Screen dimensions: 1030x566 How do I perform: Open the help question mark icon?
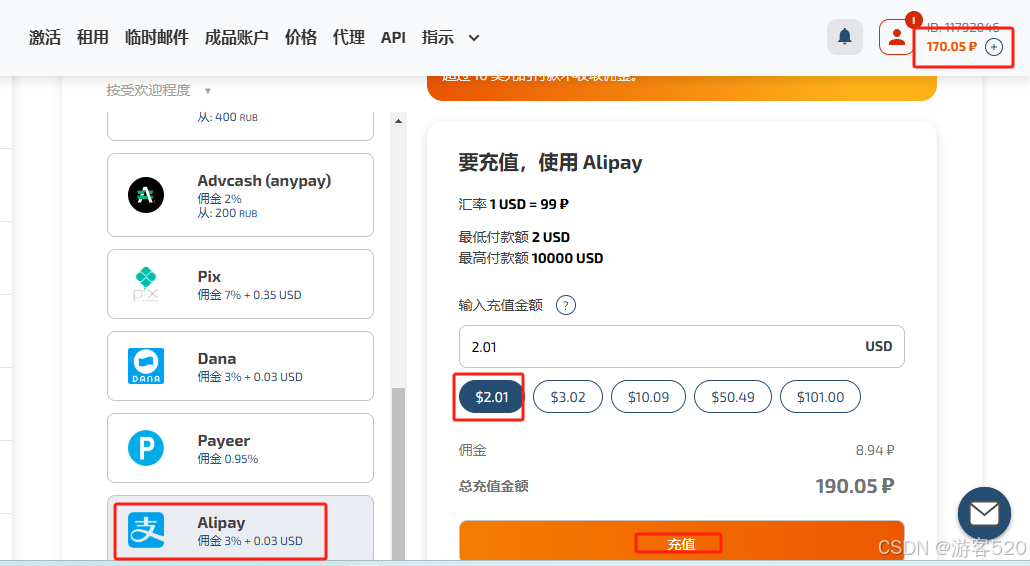pos(566,305)
